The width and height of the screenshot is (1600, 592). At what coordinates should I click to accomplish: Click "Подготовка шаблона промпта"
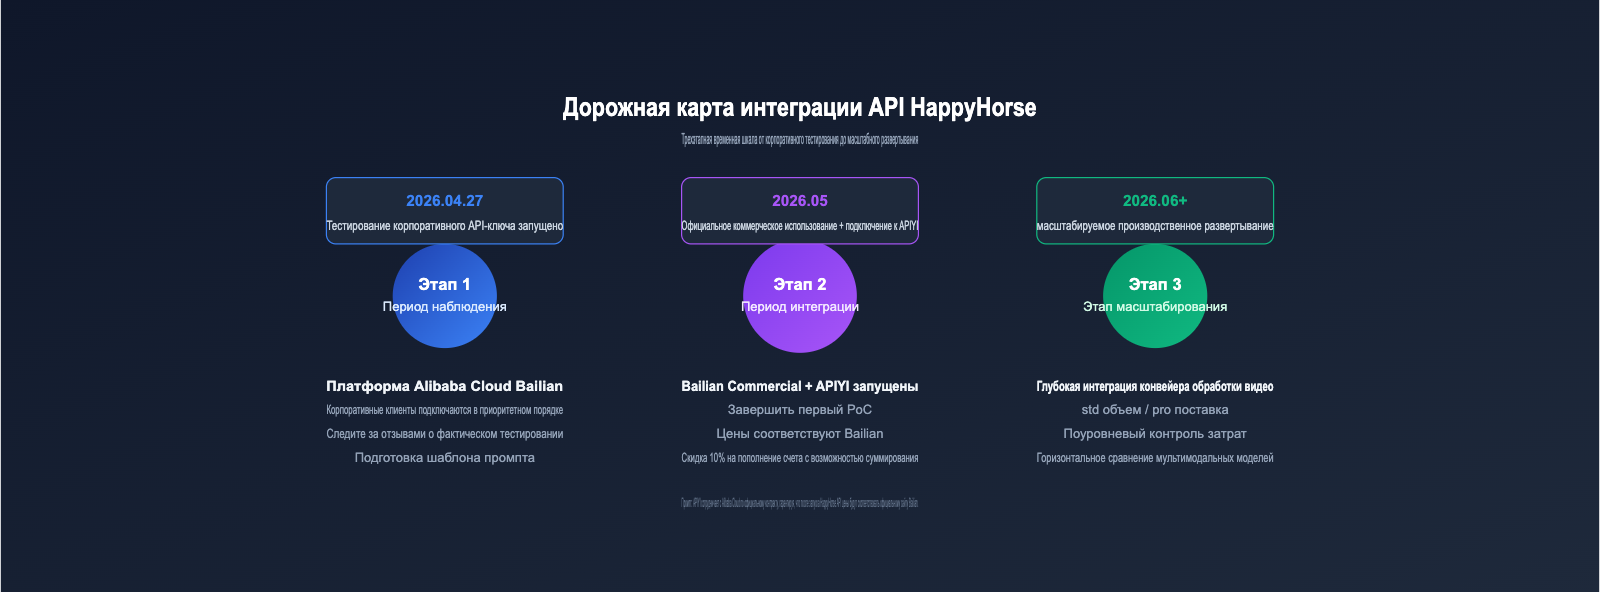tap(444, 458)
